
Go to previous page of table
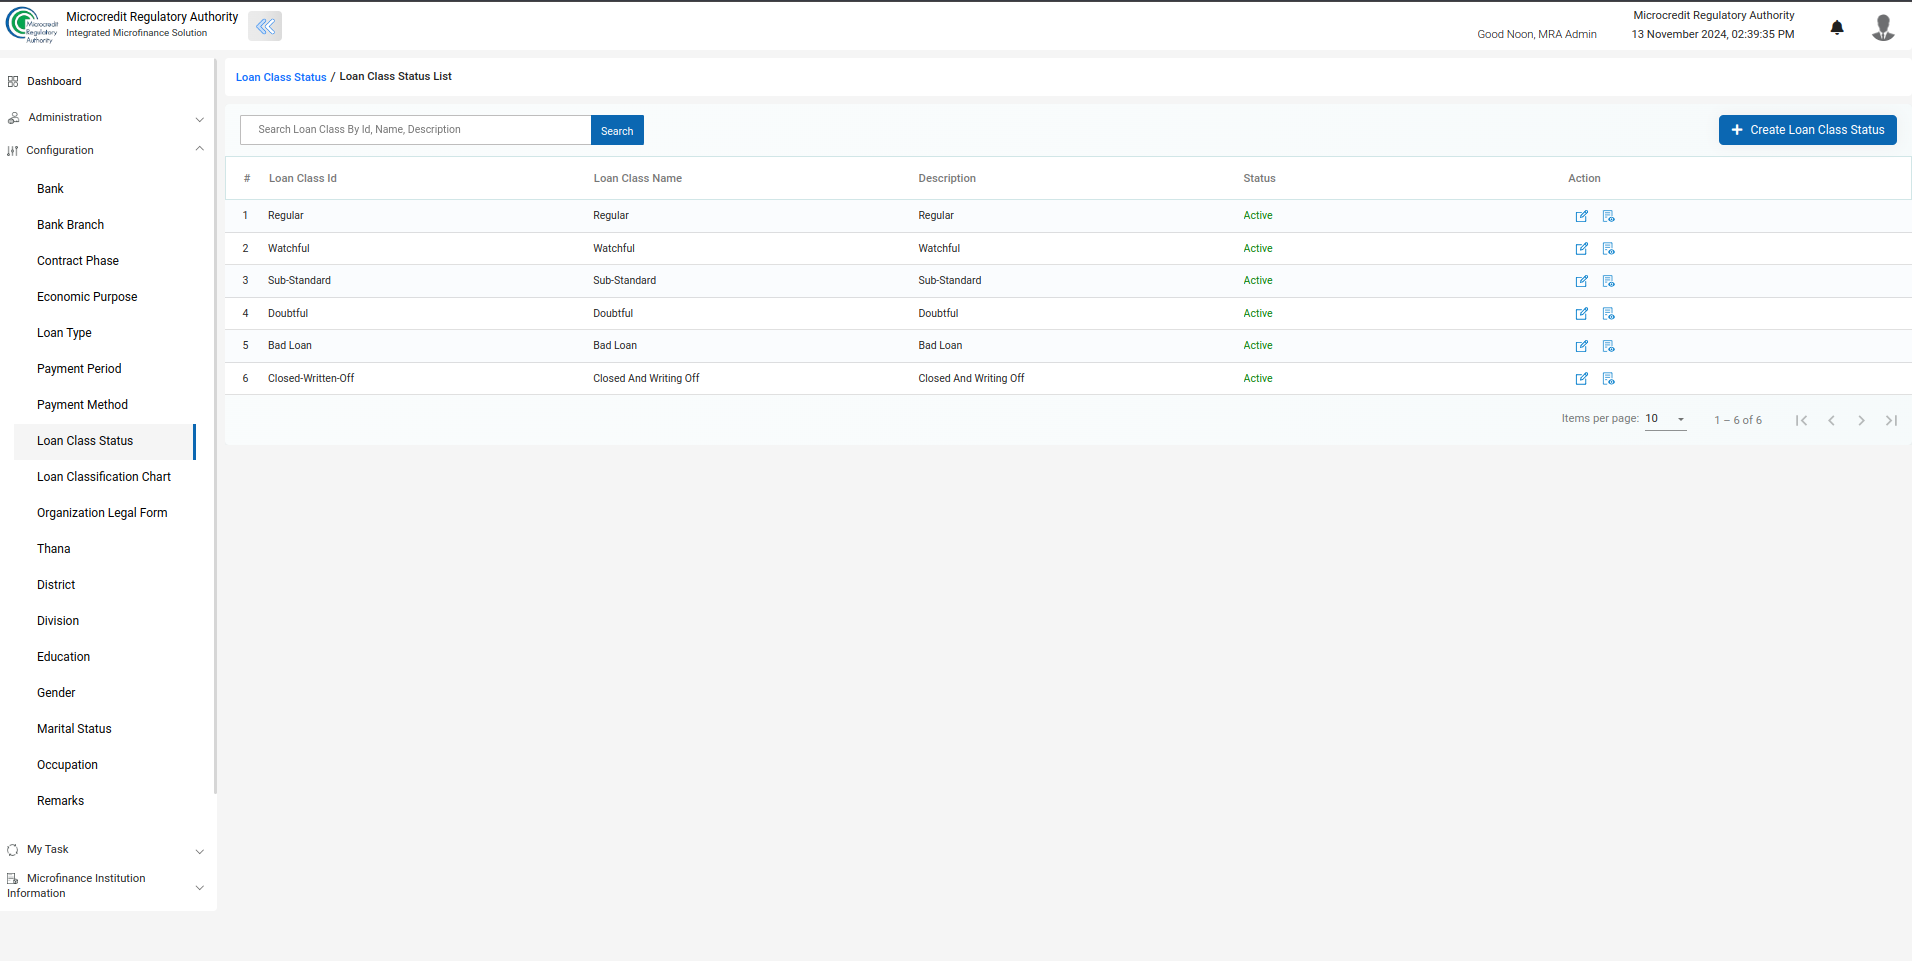tap(1831, 420)
